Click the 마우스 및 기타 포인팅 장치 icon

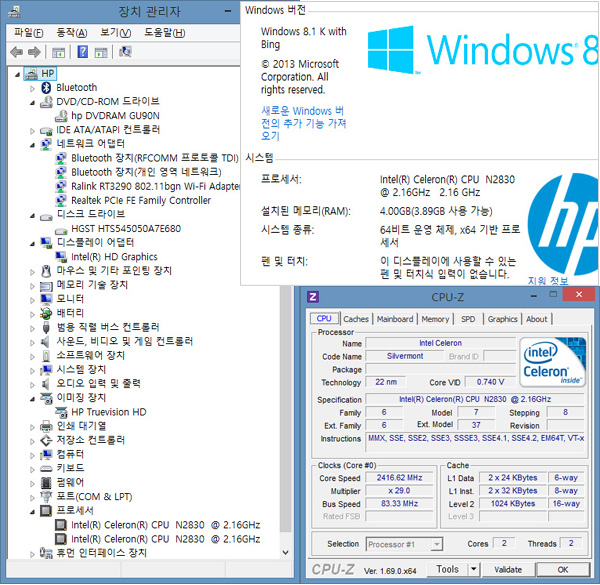click(x=46, y=271)
